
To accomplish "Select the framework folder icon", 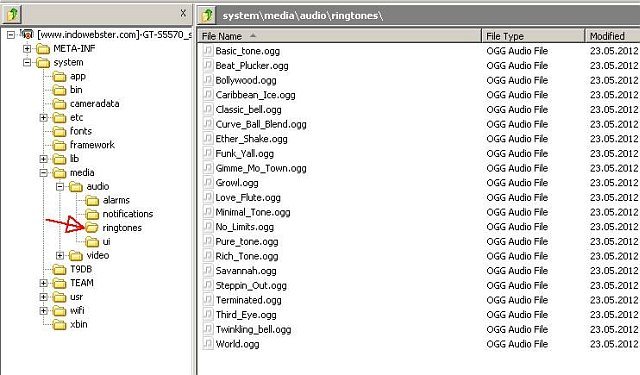I will [60, 145].
